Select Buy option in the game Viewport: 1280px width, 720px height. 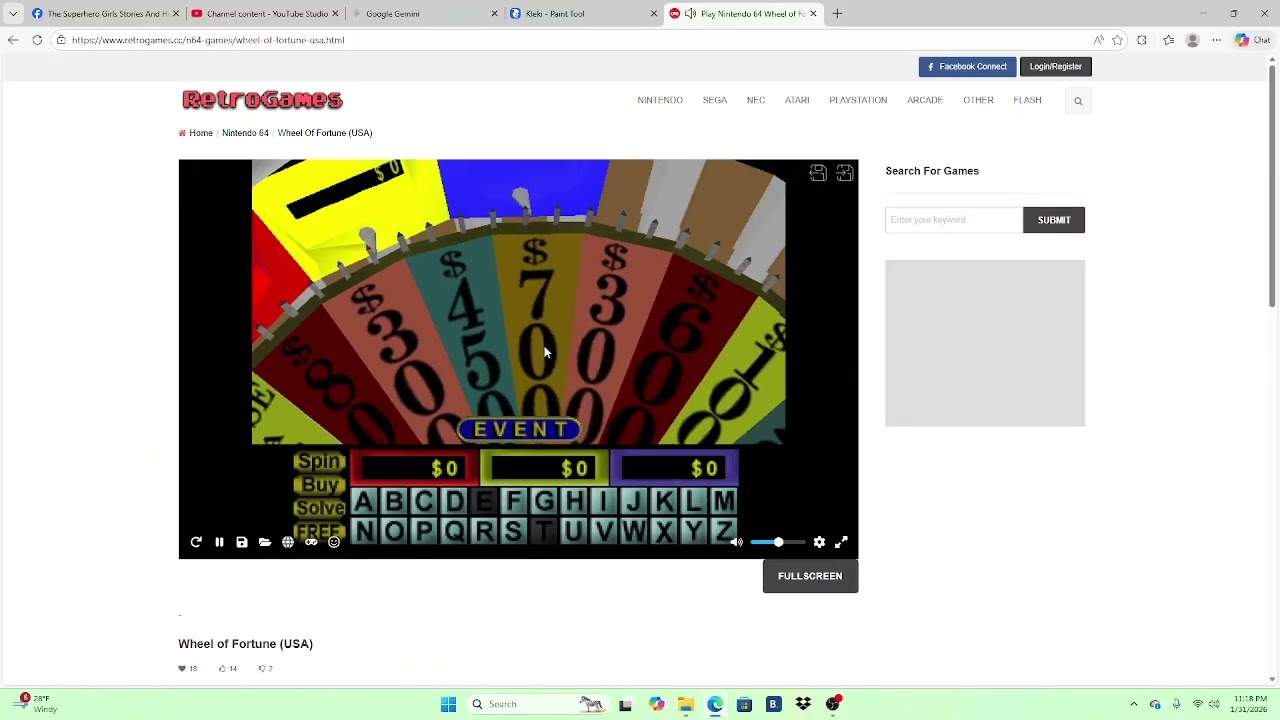(x=320, y=485)
